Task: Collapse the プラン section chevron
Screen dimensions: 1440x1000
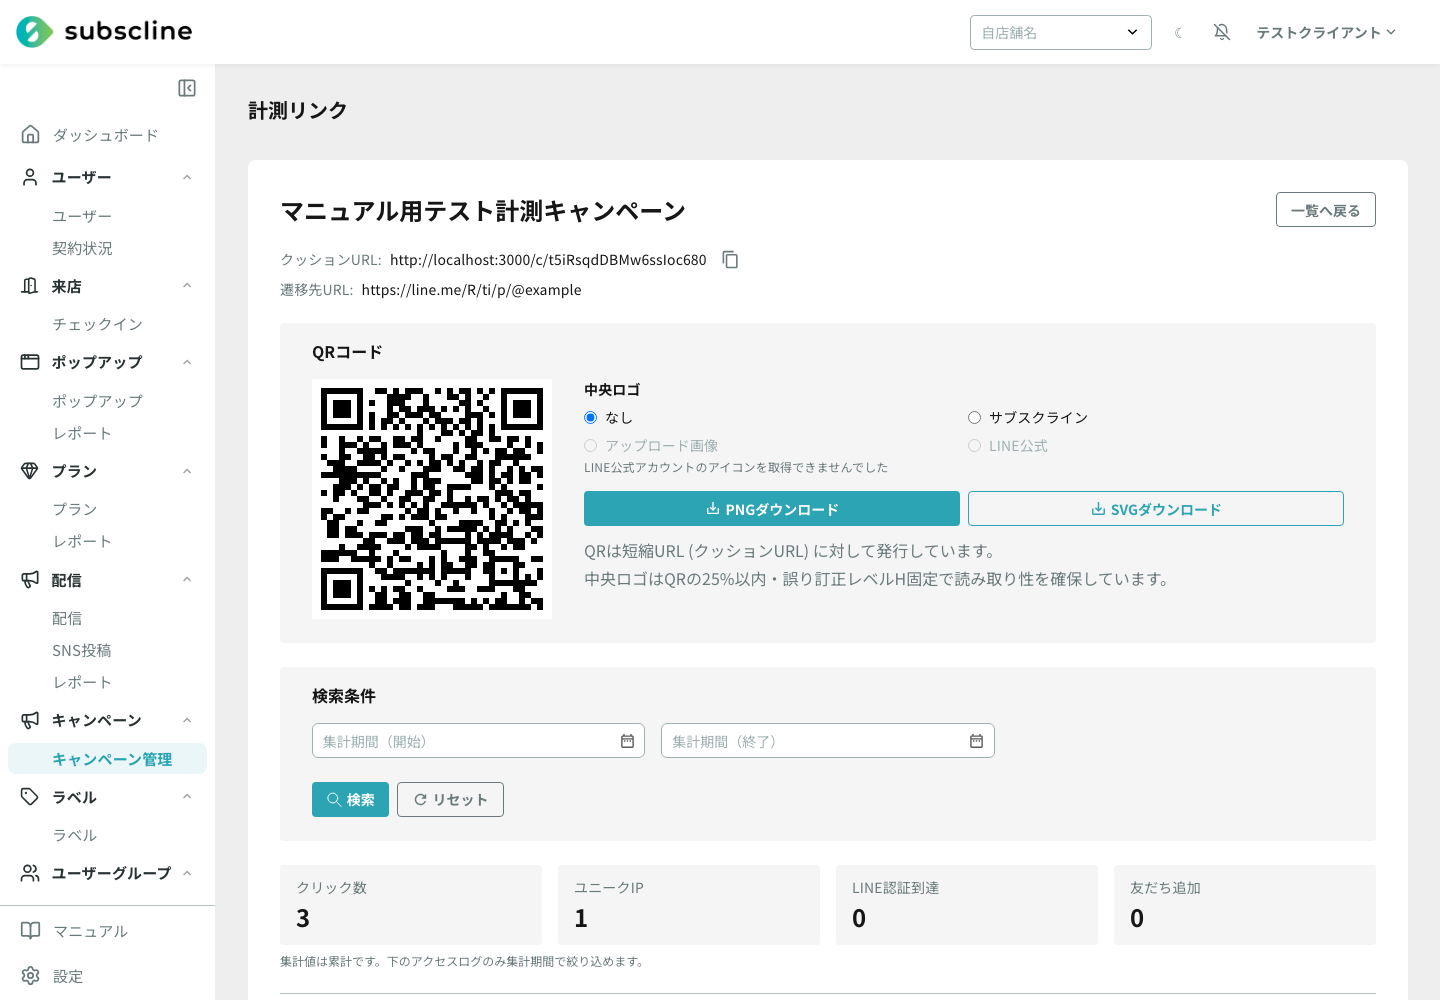Action: coord(187,471)
